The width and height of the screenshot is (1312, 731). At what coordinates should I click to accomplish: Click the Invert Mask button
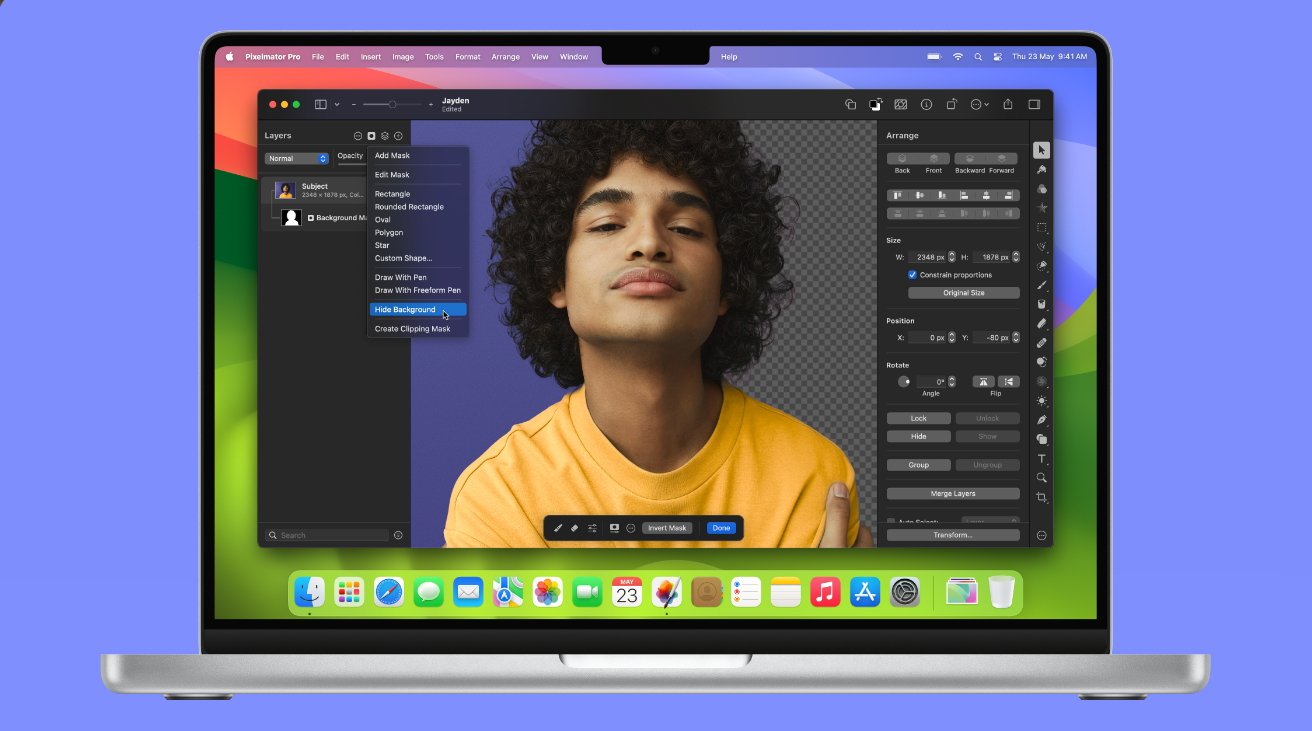pos(667,528)
